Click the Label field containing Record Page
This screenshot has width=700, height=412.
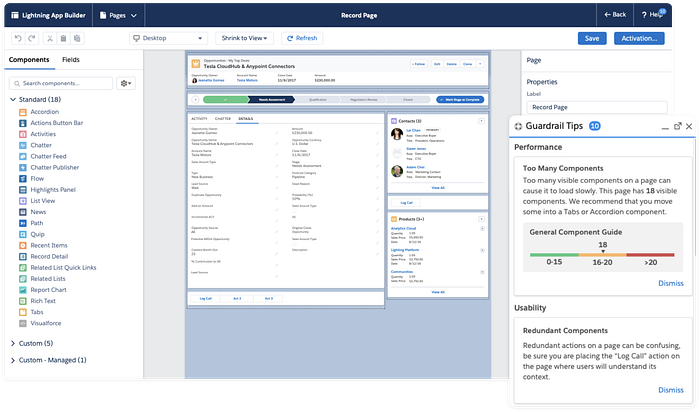[x=595, y=107]
